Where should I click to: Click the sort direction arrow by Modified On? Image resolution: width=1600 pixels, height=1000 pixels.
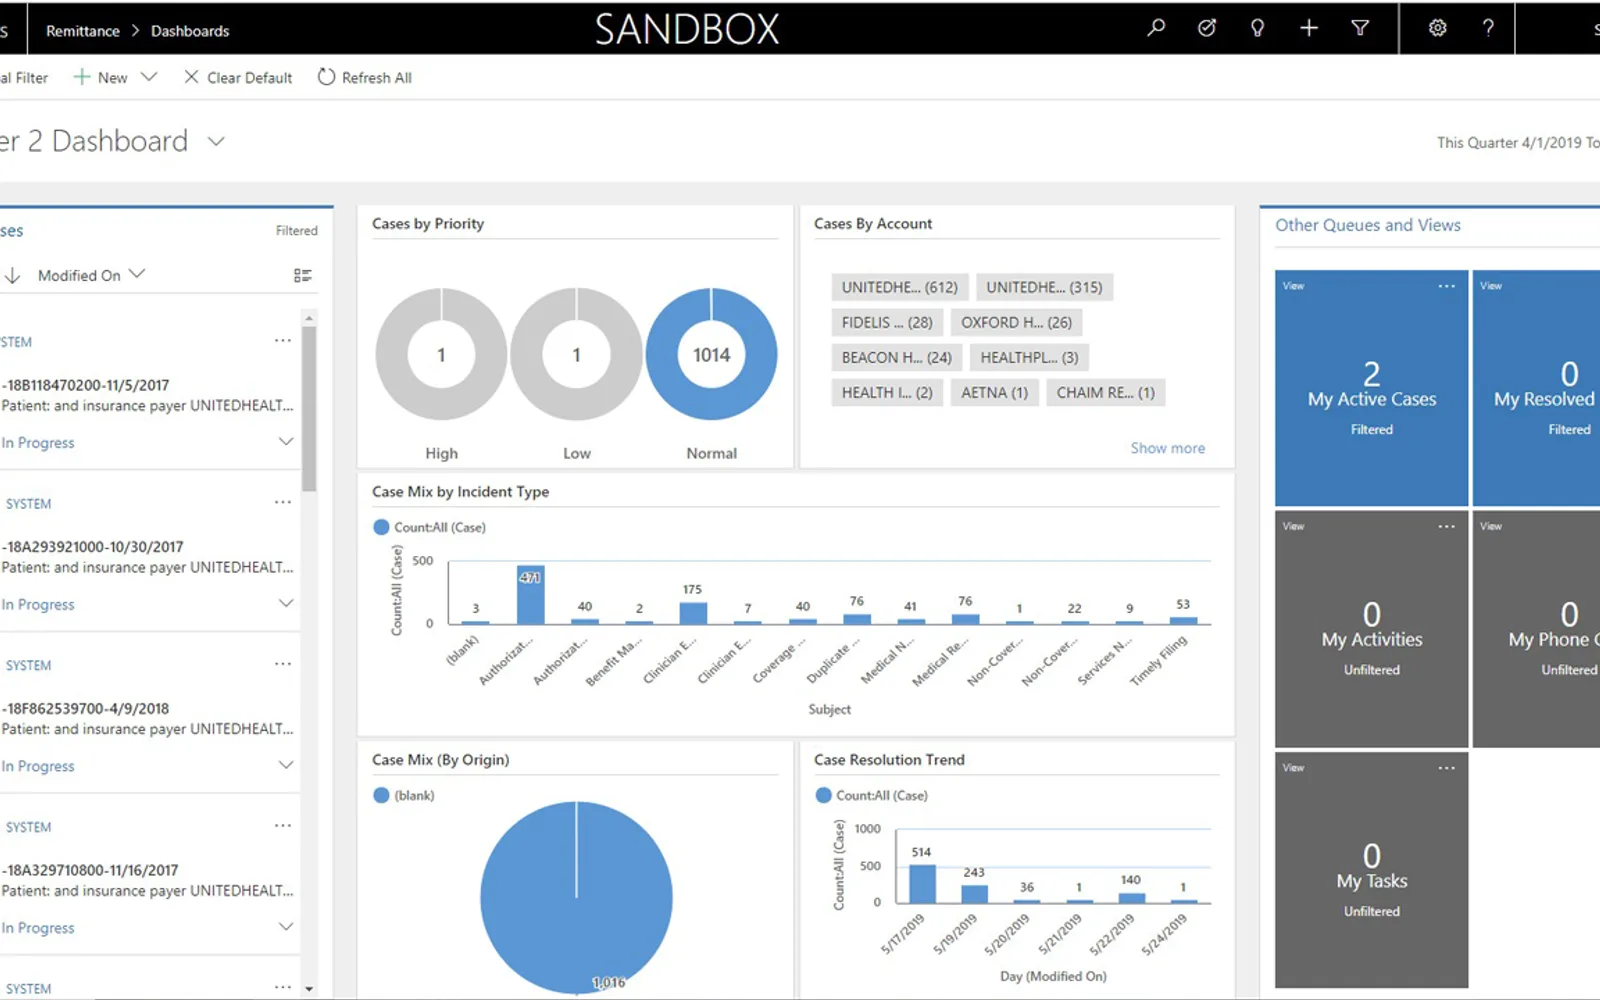[12, 275]
